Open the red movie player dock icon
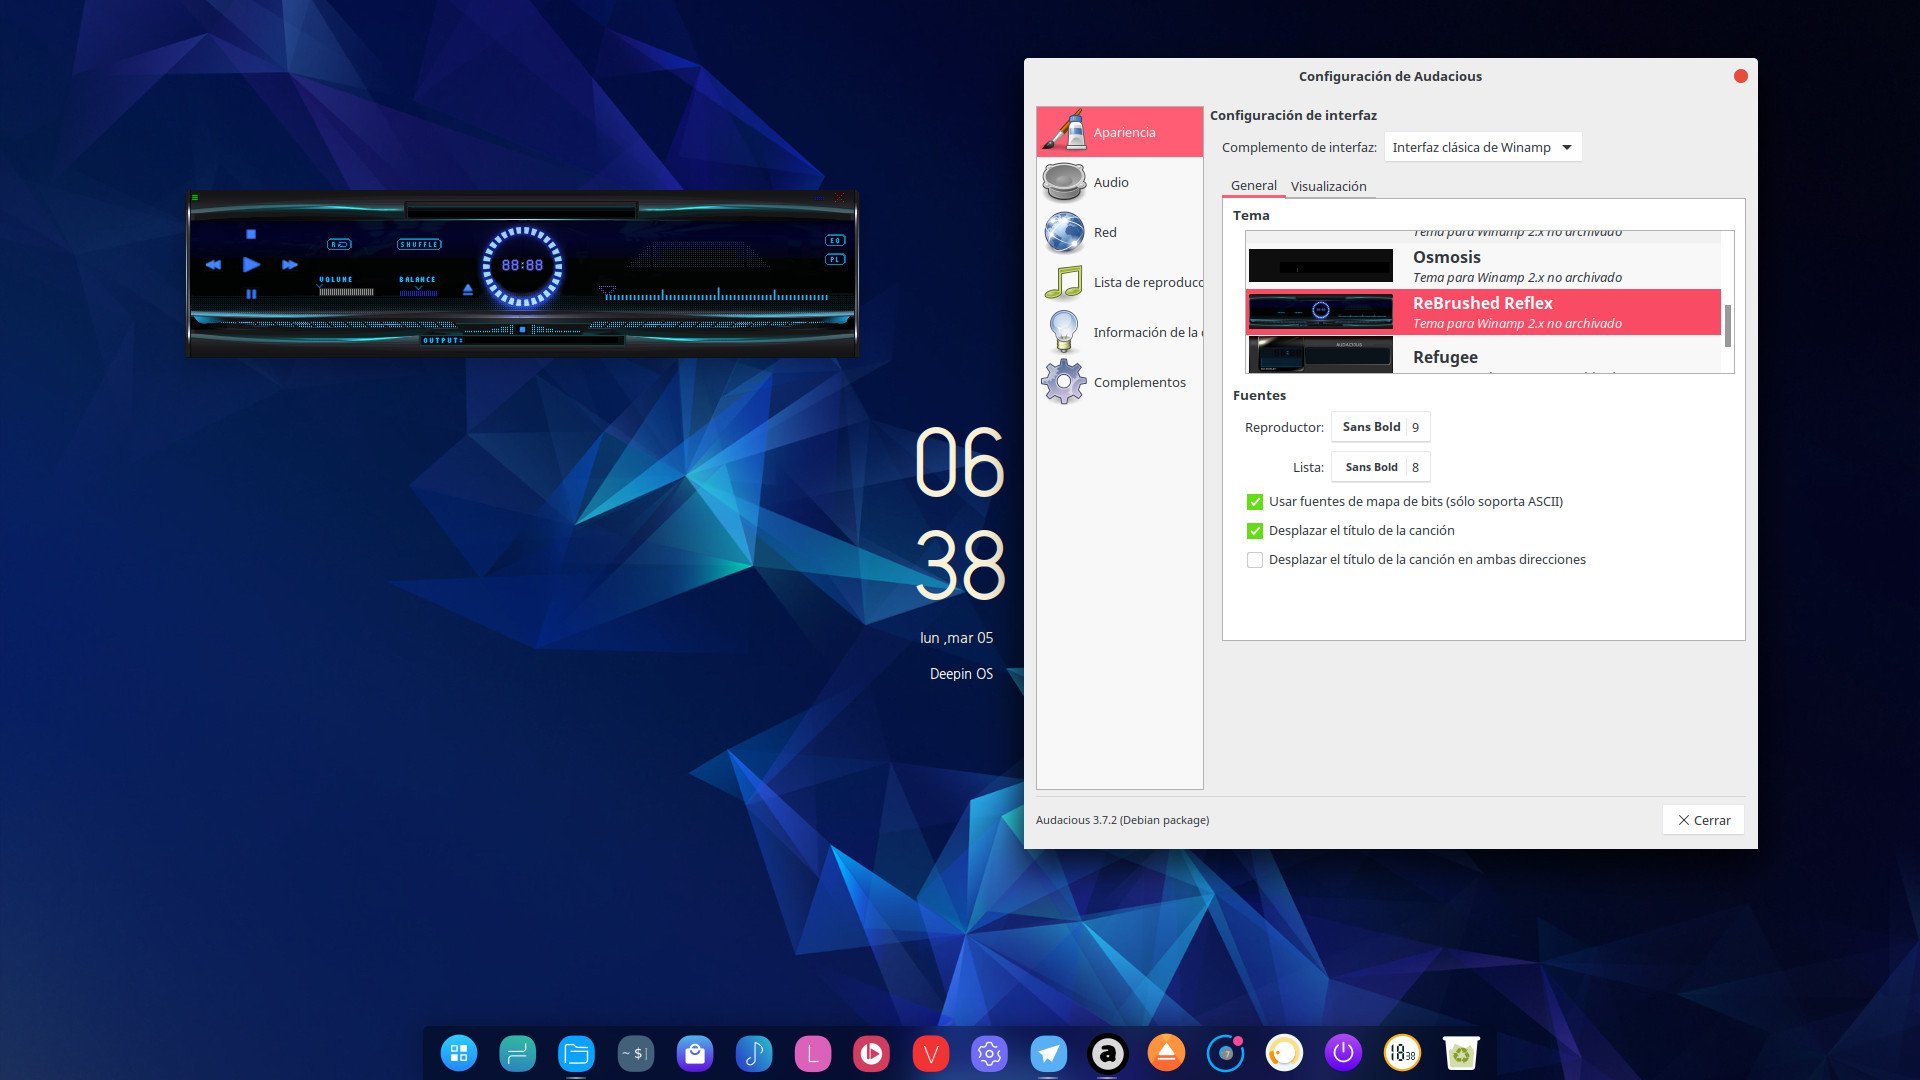Screen dimensions: 1920x1080 coord(871,1052)
